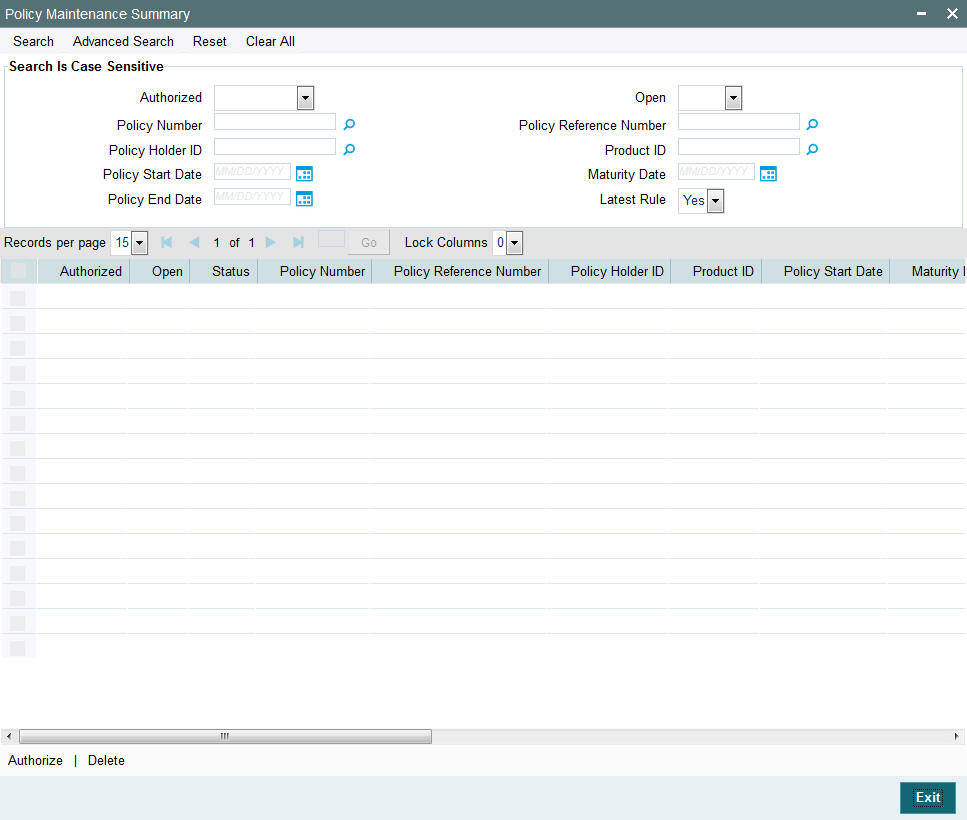The width and height of the screenshot is (967, 820).
Task: Open calendar for Policy Start Date
Action: [304, 174]
